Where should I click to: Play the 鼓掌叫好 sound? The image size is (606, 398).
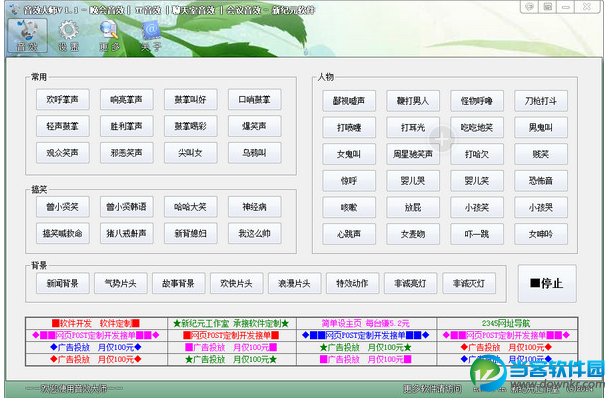tap(191, 100)
